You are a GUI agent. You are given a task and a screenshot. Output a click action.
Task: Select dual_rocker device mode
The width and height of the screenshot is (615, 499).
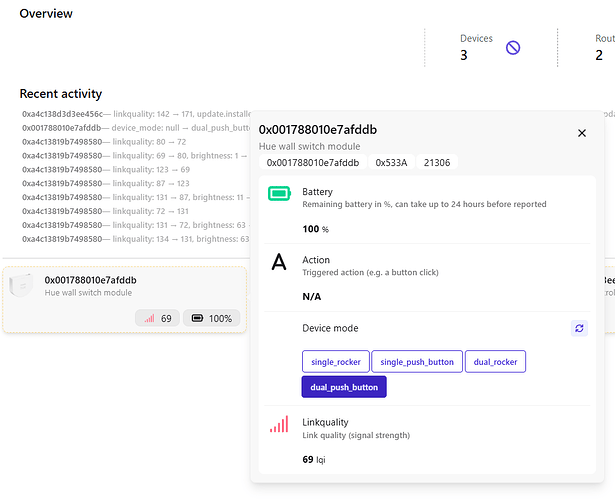click(496, 361)
